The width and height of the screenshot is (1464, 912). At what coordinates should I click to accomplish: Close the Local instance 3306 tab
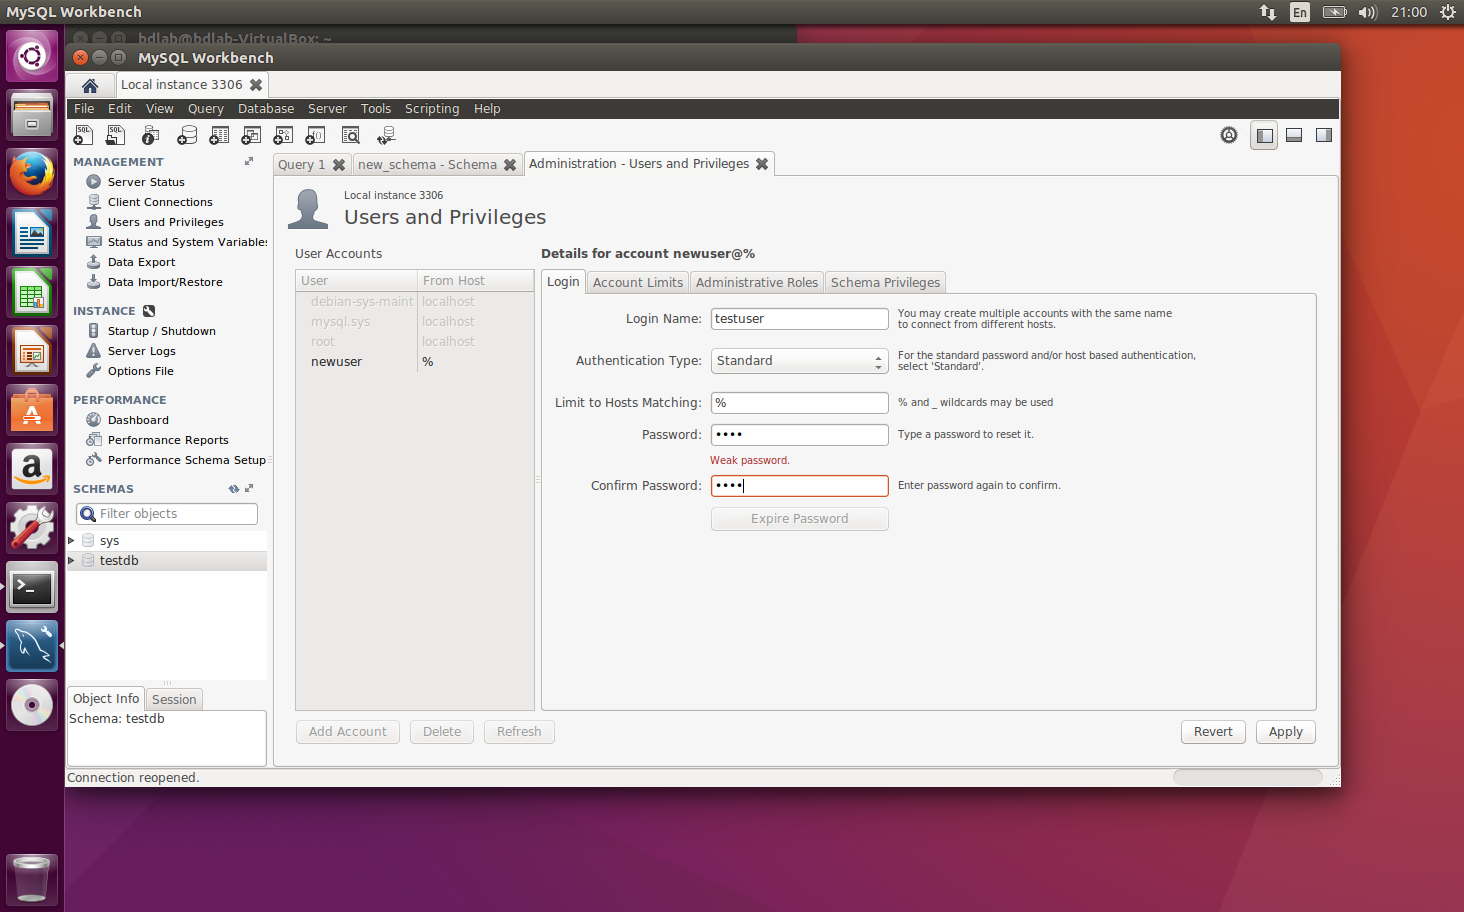(256, 85)
